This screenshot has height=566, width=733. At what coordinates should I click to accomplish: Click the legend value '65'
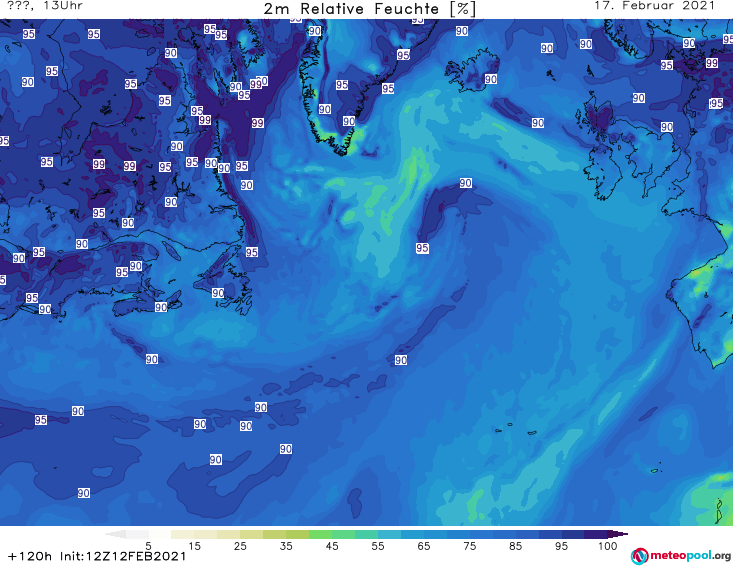click(424, 546)
